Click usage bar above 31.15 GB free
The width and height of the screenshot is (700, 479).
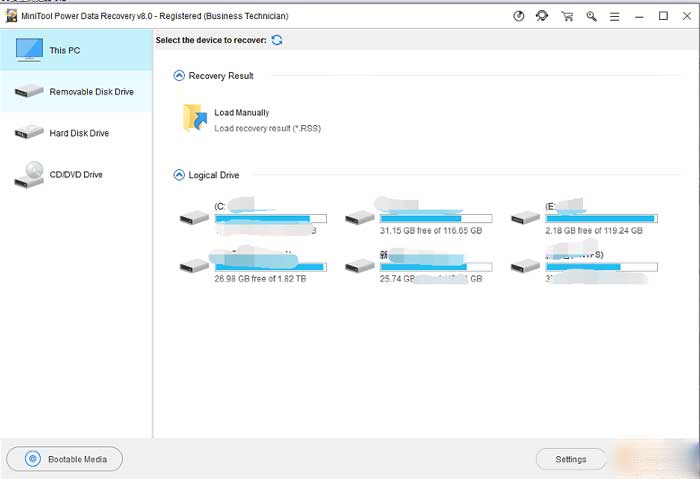[x=436, y=218]
